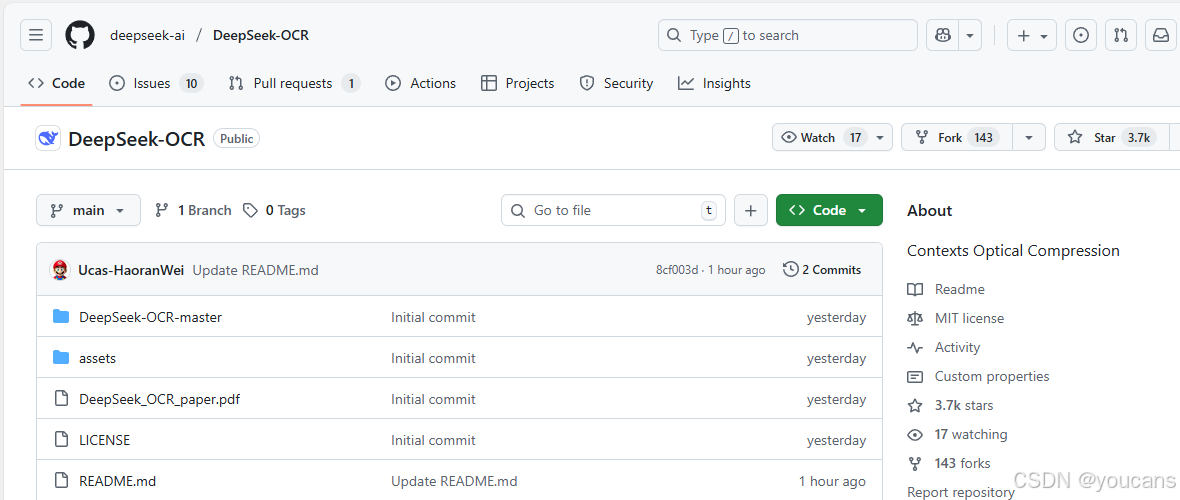Click the GitHub Octocat logo
The height and width of the screenshot is (500, 1180).
coord(80,35)
